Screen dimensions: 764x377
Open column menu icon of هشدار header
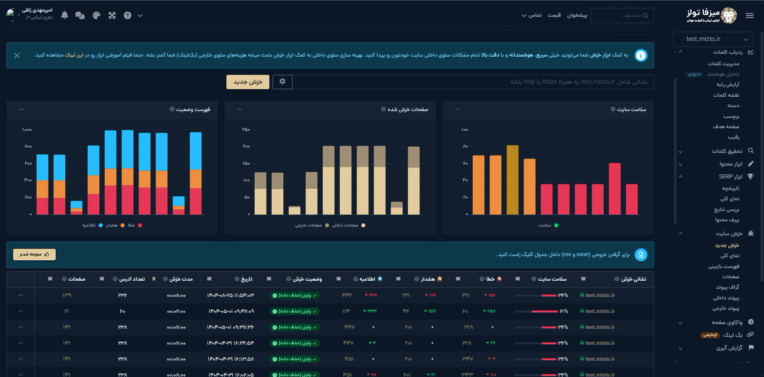(x=398, y=279)
